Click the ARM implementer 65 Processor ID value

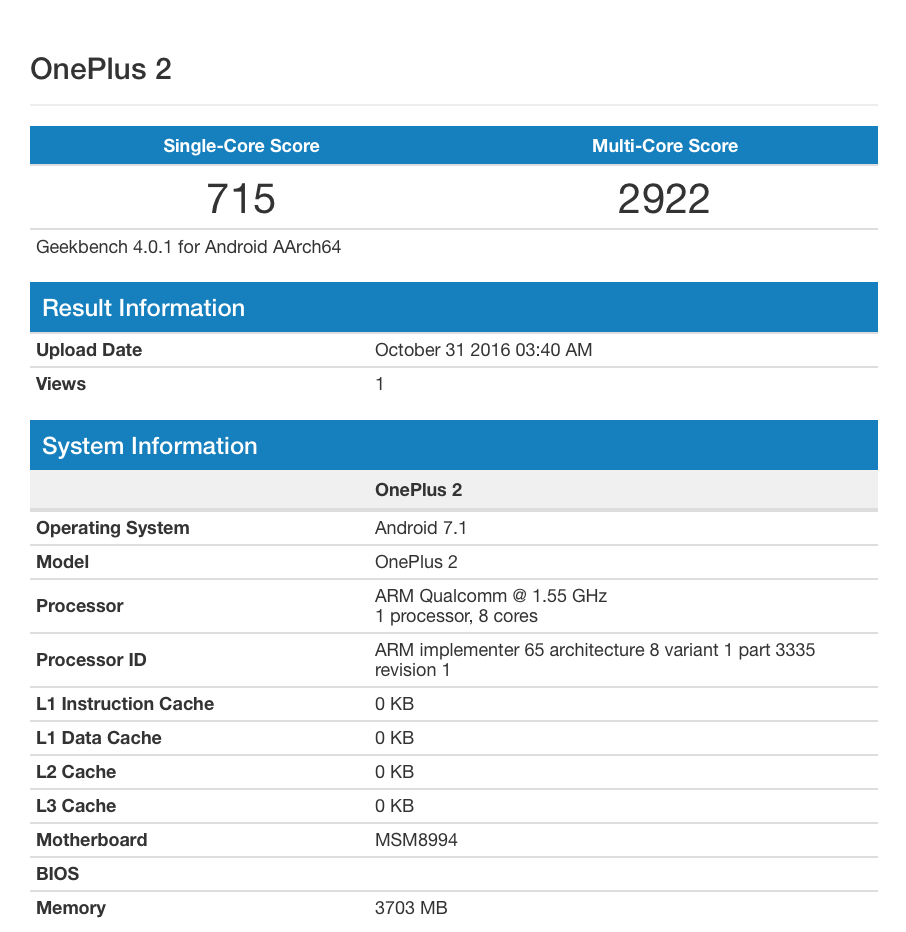click(594, 650)
